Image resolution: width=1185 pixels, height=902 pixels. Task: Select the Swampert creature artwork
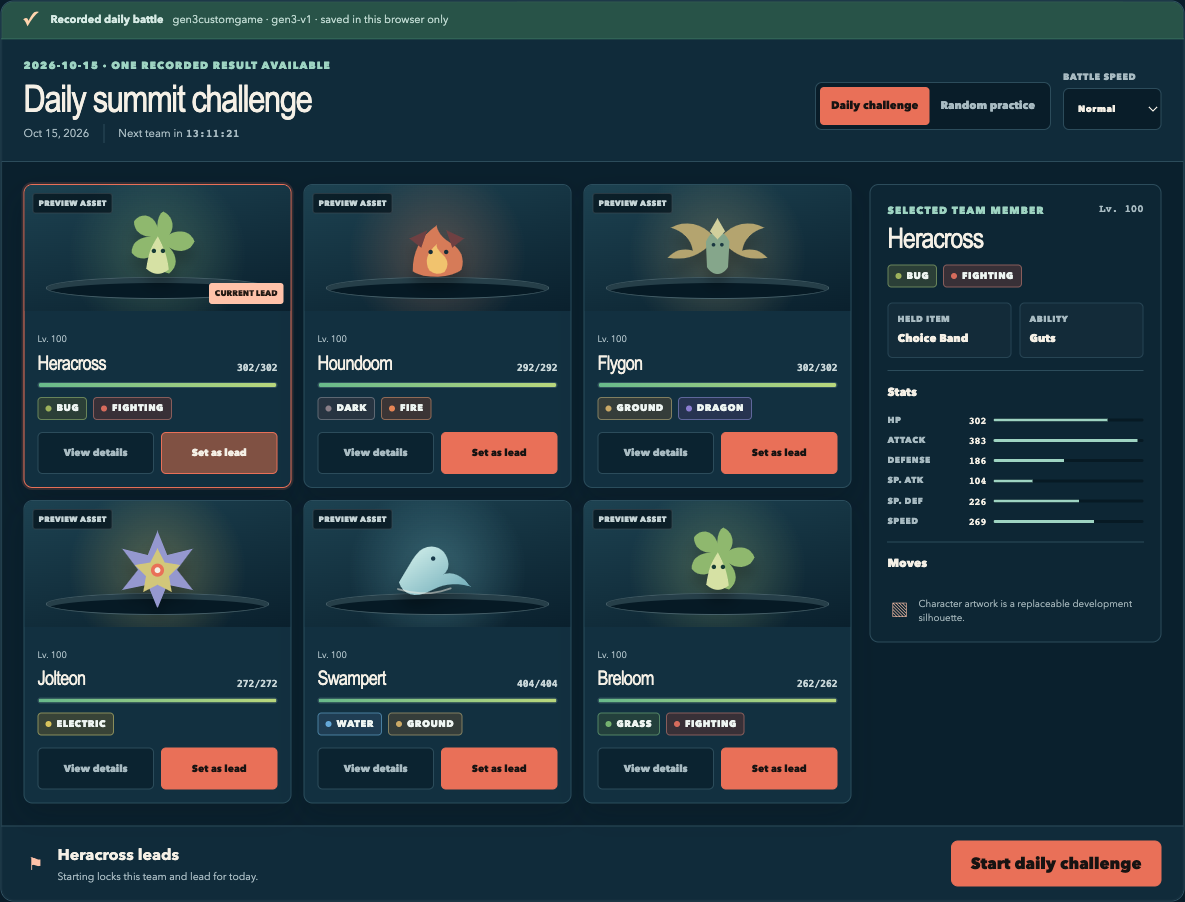click(x=433, y=570)
